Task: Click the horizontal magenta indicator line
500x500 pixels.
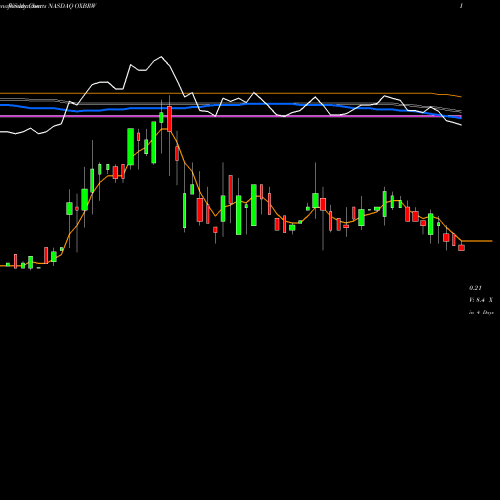Action: 231,116
